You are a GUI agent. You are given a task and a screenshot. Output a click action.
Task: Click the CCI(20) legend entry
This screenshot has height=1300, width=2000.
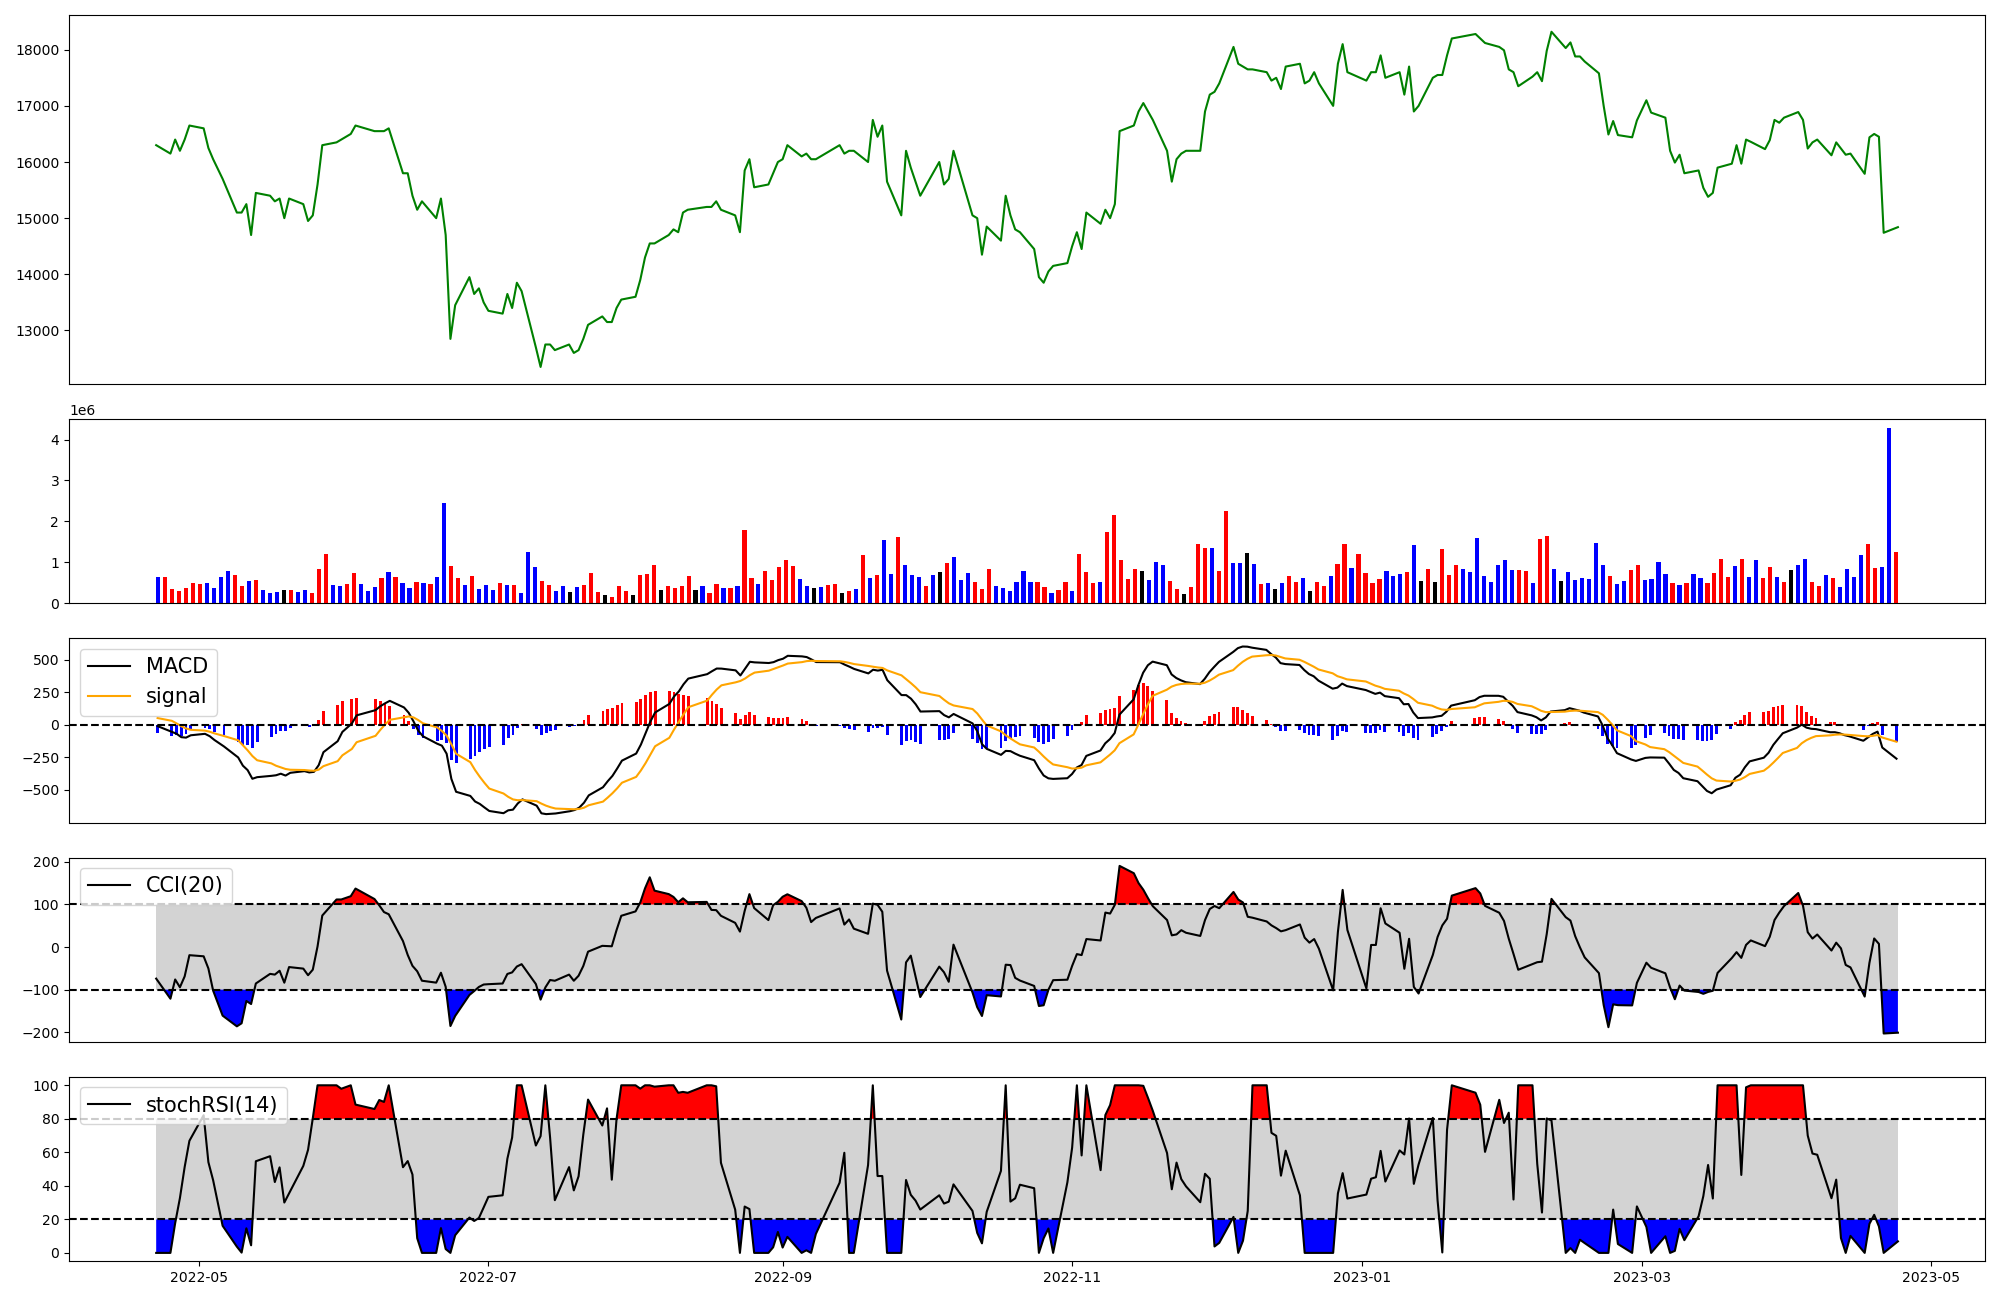click(x=184, y=885)
